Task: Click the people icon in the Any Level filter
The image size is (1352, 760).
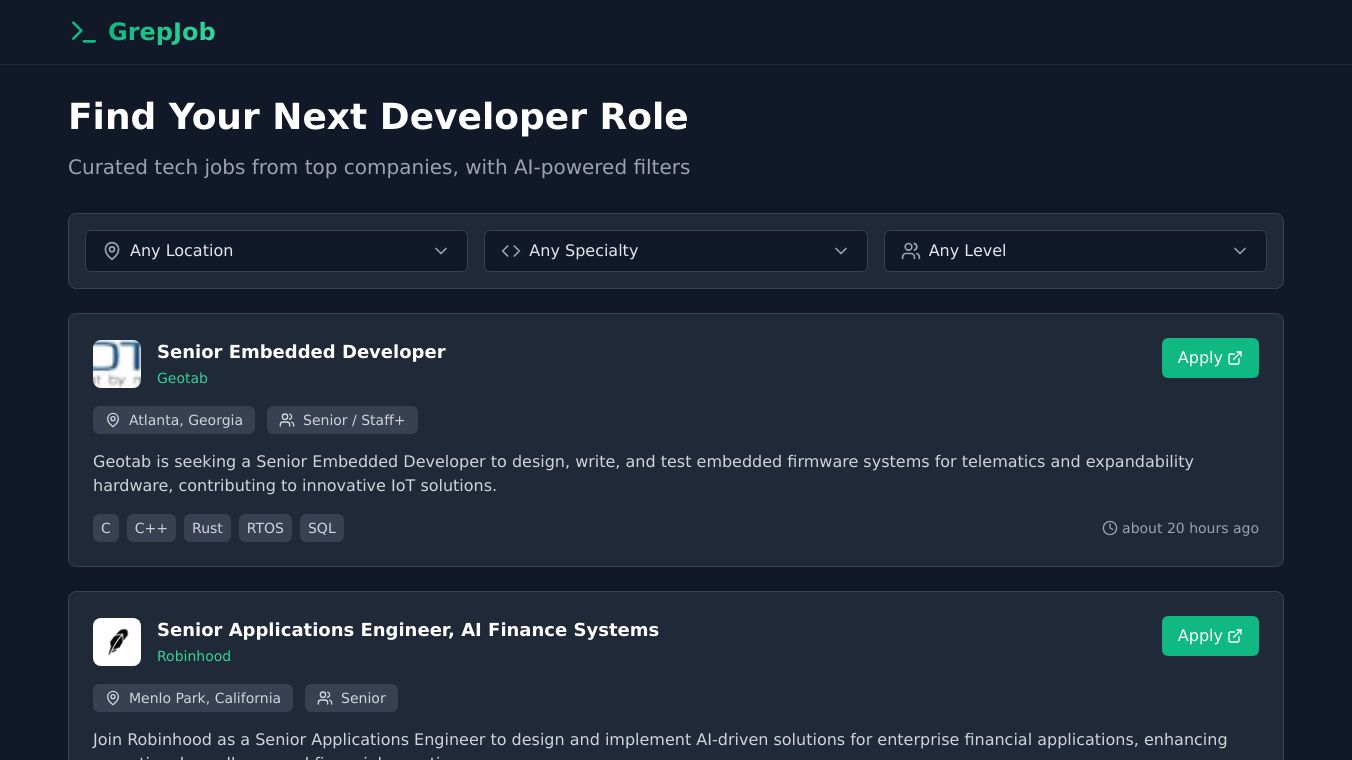Action: click(910, 251)
